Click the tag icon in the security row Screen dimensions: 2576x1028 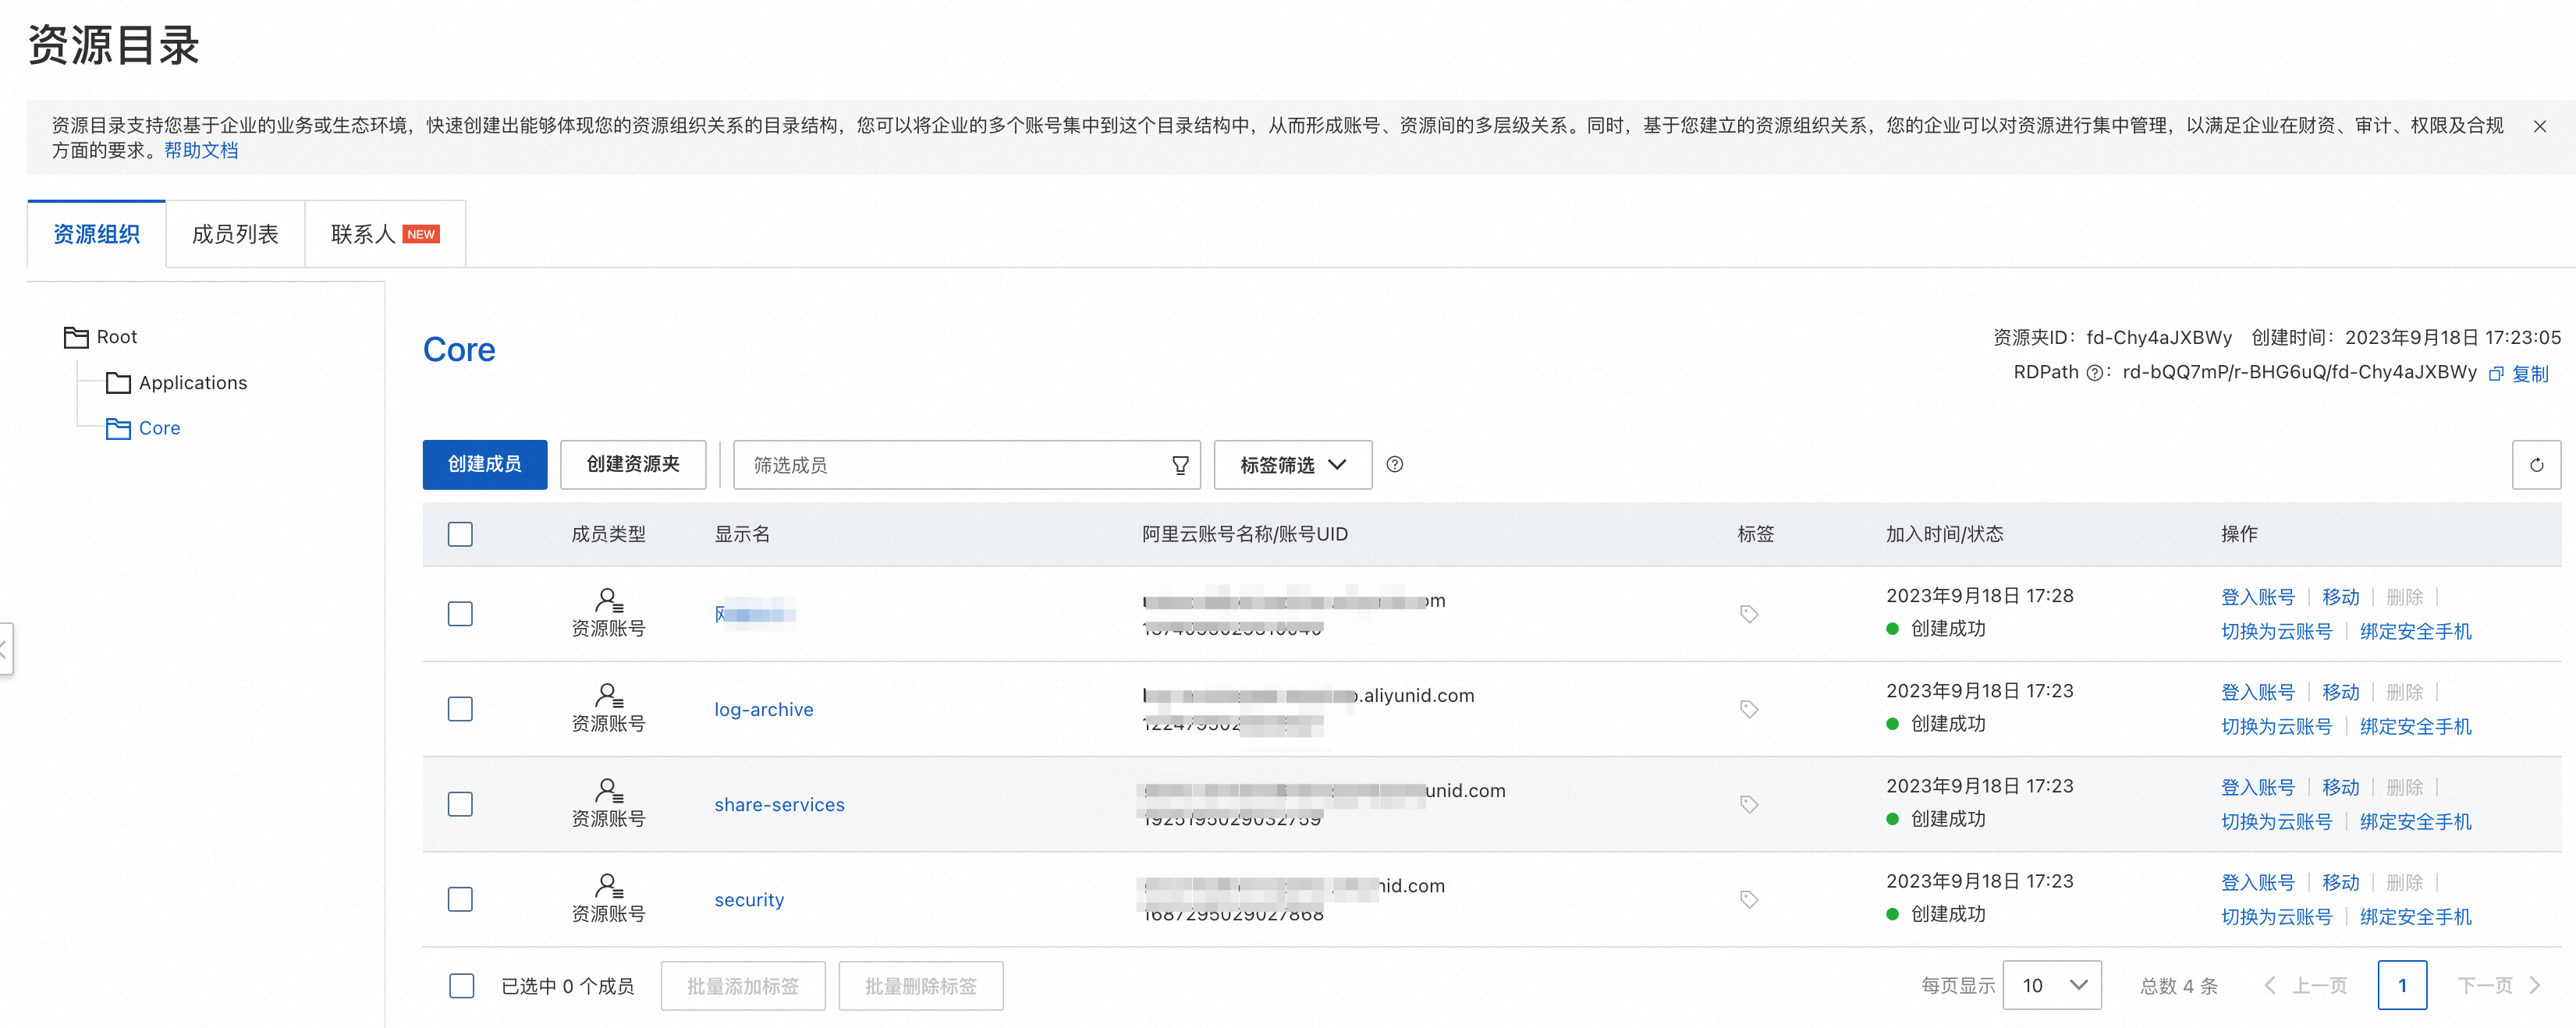point(1748,899)
